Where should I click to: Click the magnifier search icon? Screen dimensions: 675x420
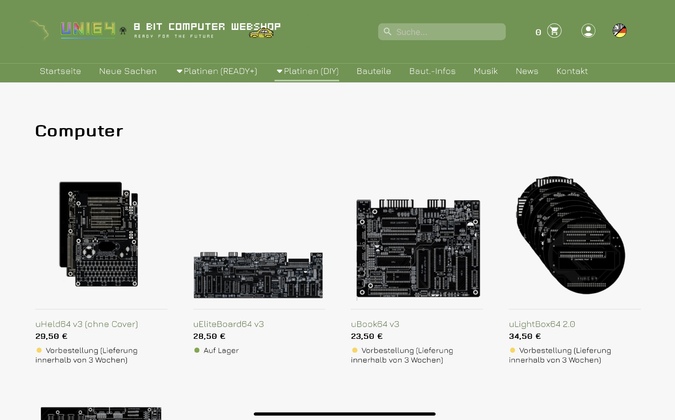tap(387, 31)
